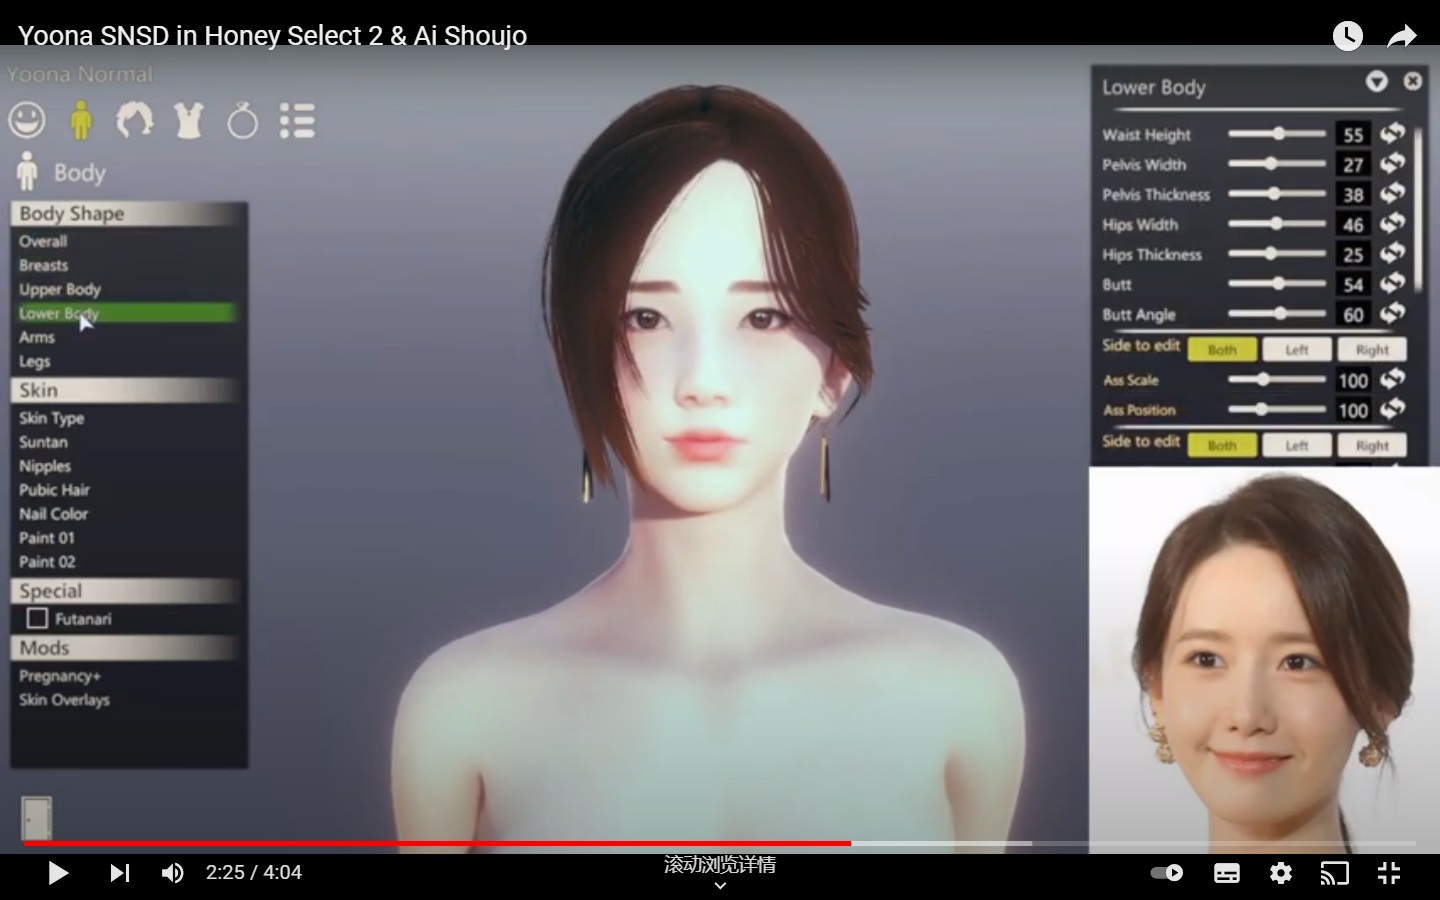Select Right for Ass Scale side
Image resolution: width=1440 pixels, height=900 pixels.
[x=1372, y=349]
